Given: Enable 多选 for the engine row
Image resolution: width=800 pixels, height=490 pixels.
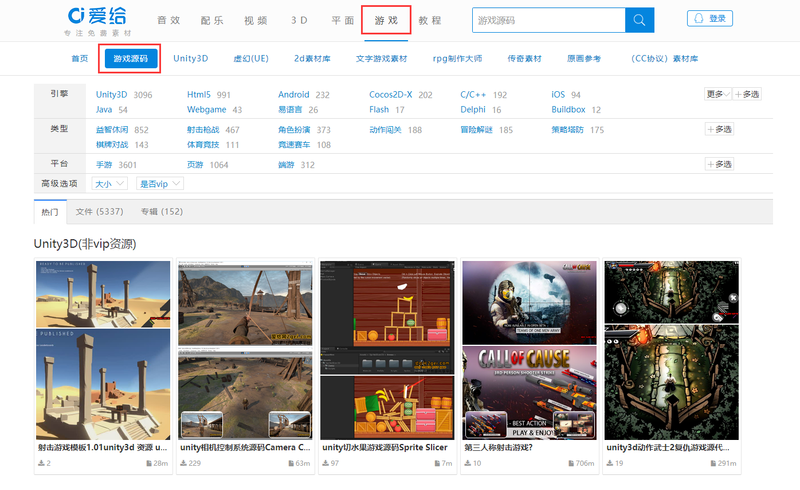Looking at the screenshot, I should point(747,94).
